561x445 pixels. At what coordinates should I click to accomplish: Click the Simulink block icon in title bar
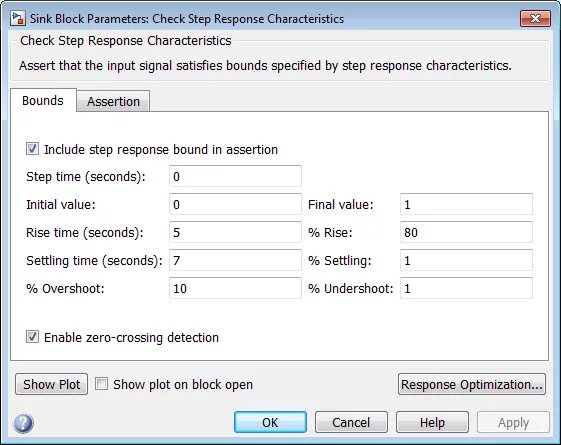18,18
